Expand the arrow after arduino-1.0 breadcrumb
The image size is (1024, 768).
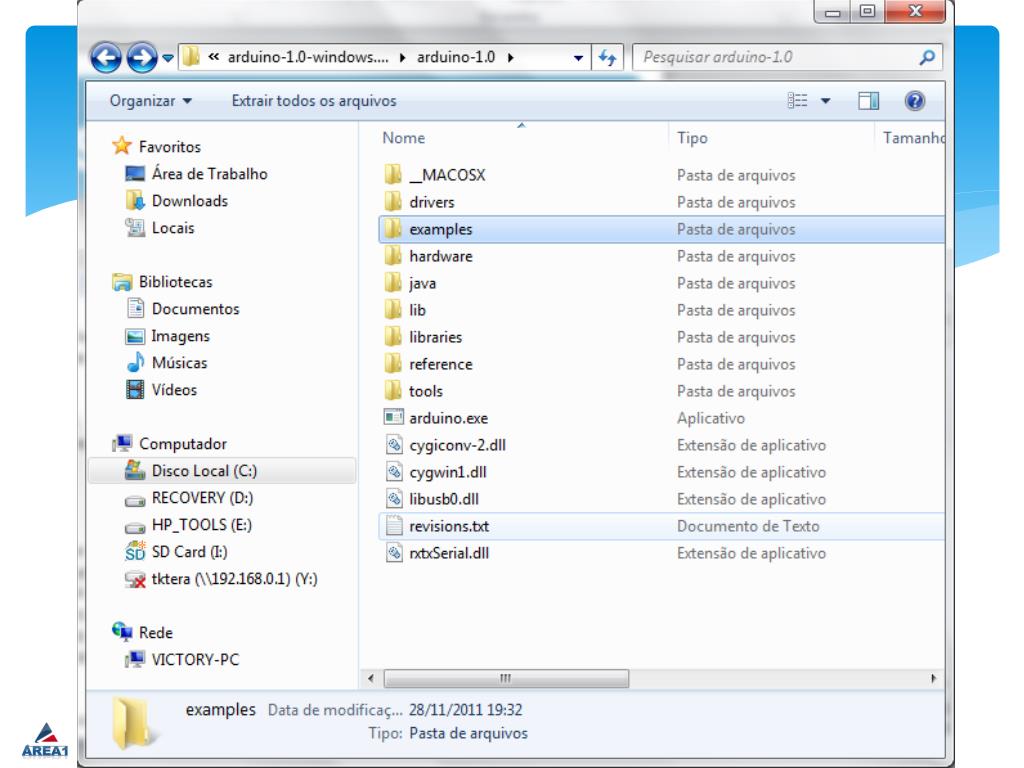[511, 57]
